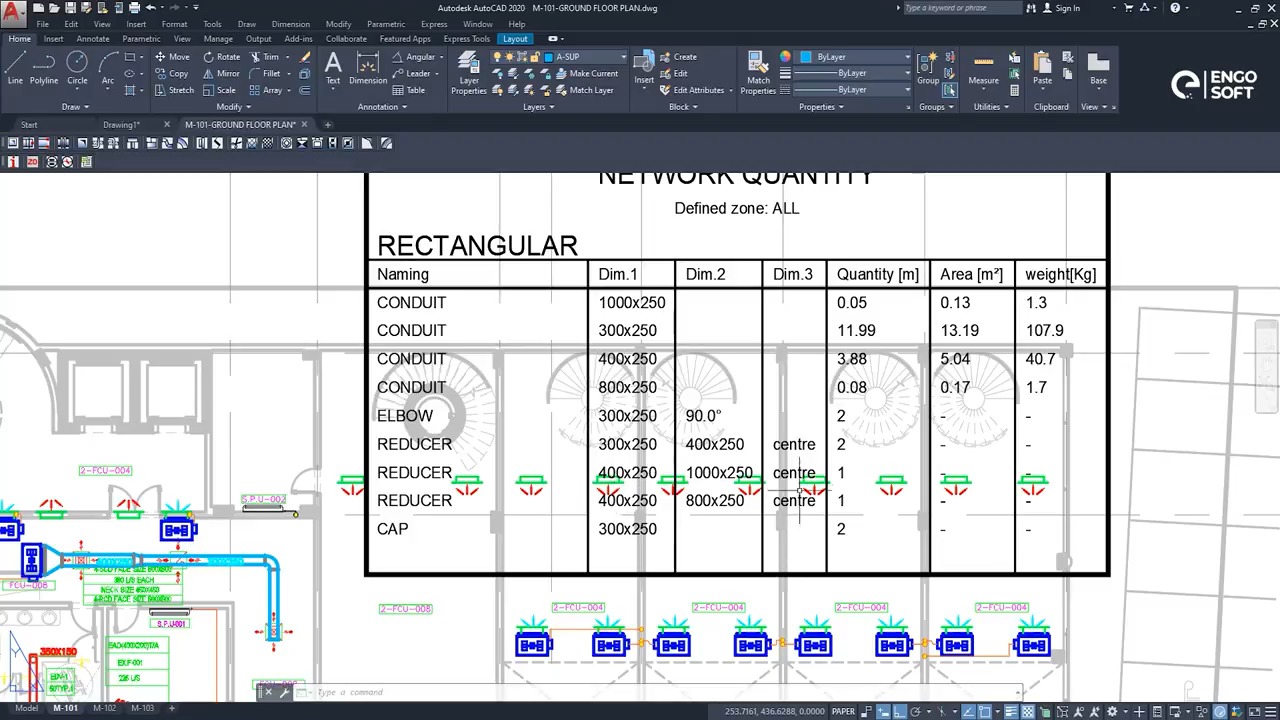1280x720 pixels.
Task: Use the Rotate tool
Action: tap(222, 57)
